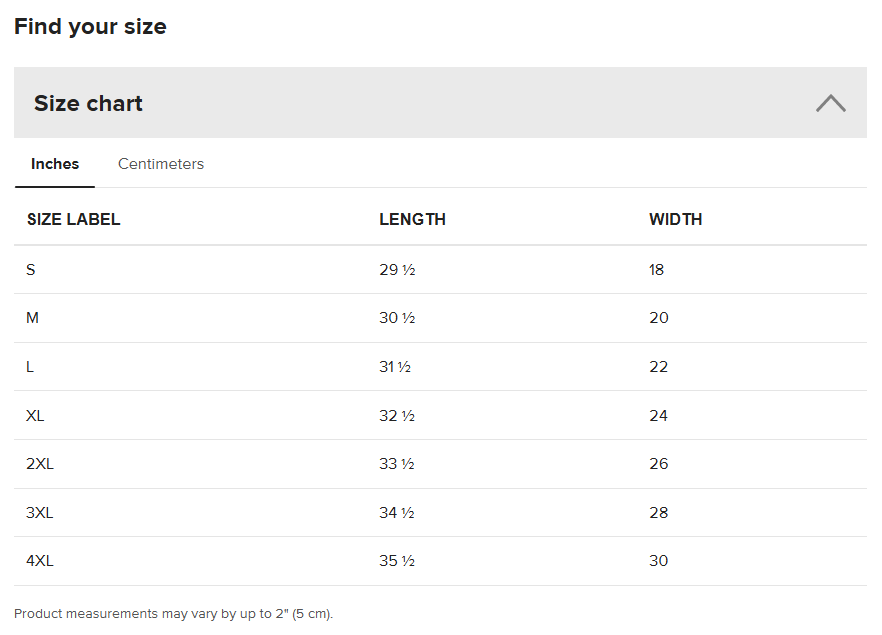Click the 29 ½ length value
882x635 pixels.
click(397, 269)
